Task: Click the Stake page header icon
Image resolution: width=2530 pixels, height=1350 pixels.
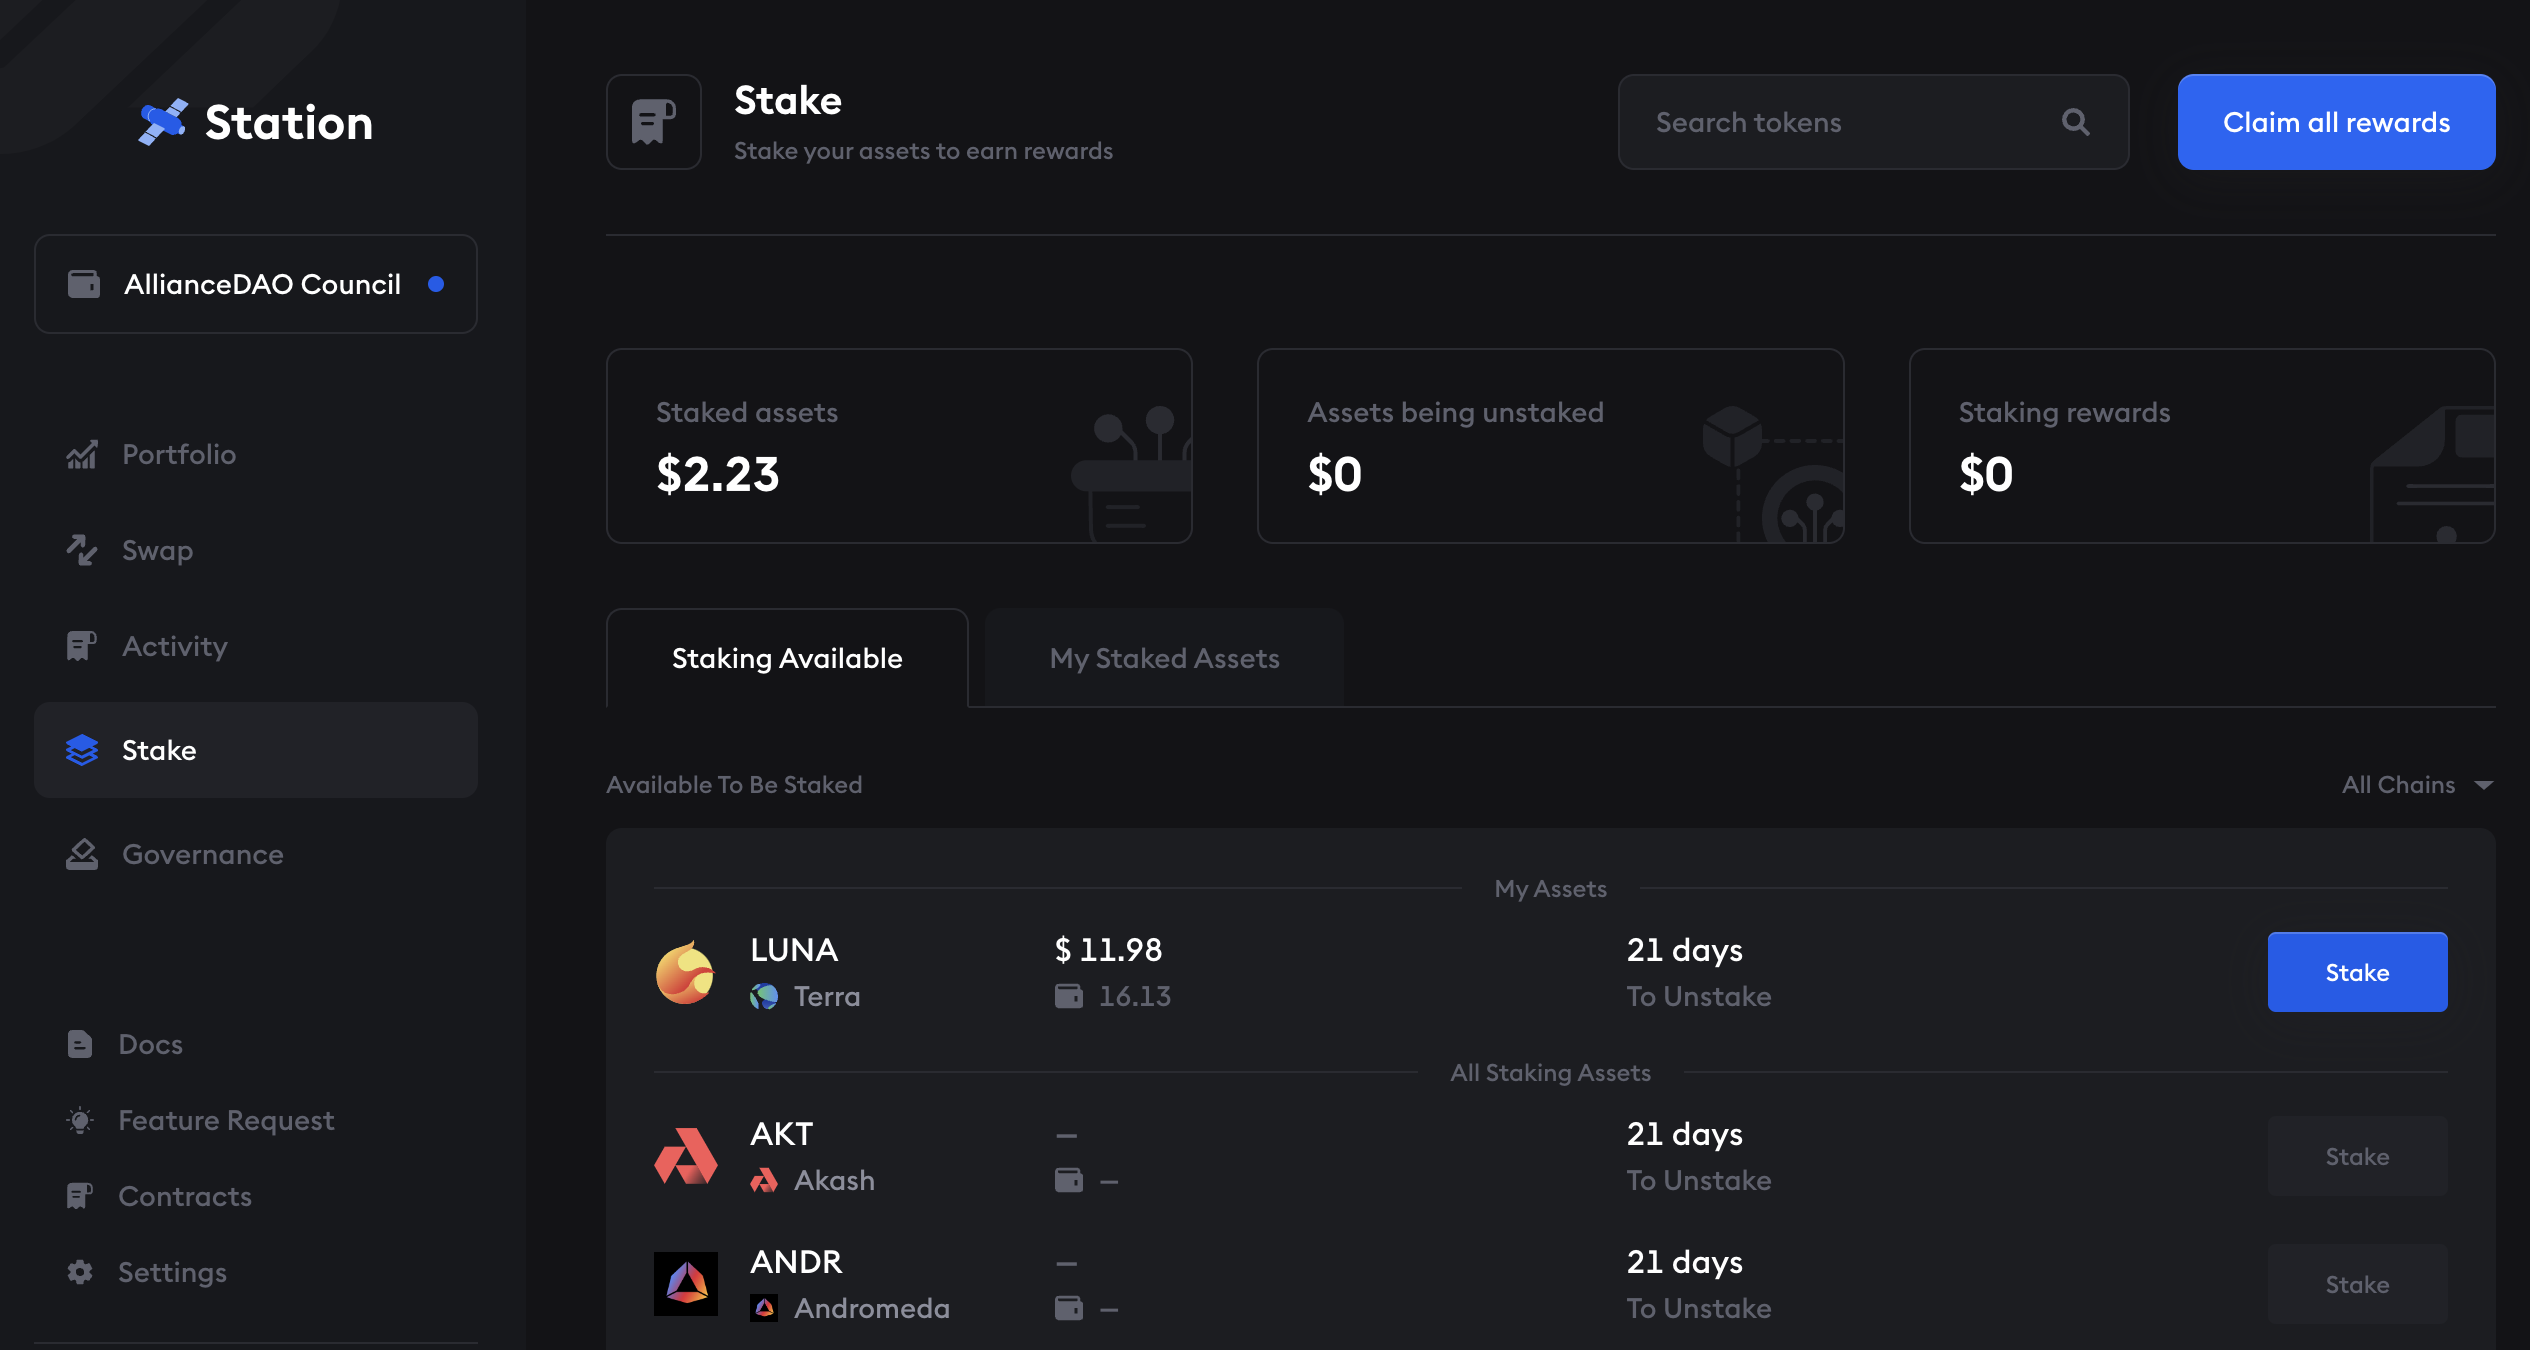Action: pyautogui.click(x=654, y=122)
